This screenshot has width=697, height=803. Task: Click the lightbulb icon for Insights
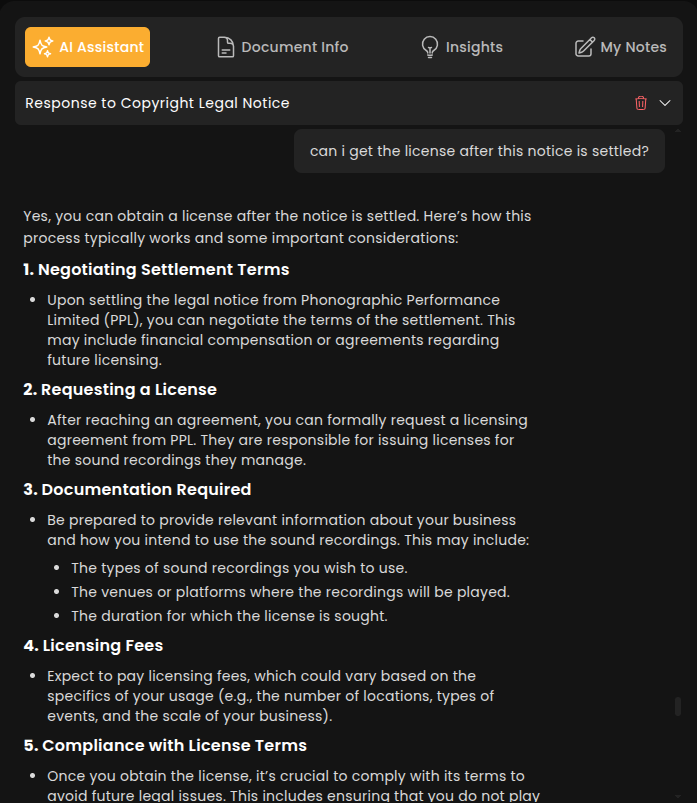[x=429, y=47]
